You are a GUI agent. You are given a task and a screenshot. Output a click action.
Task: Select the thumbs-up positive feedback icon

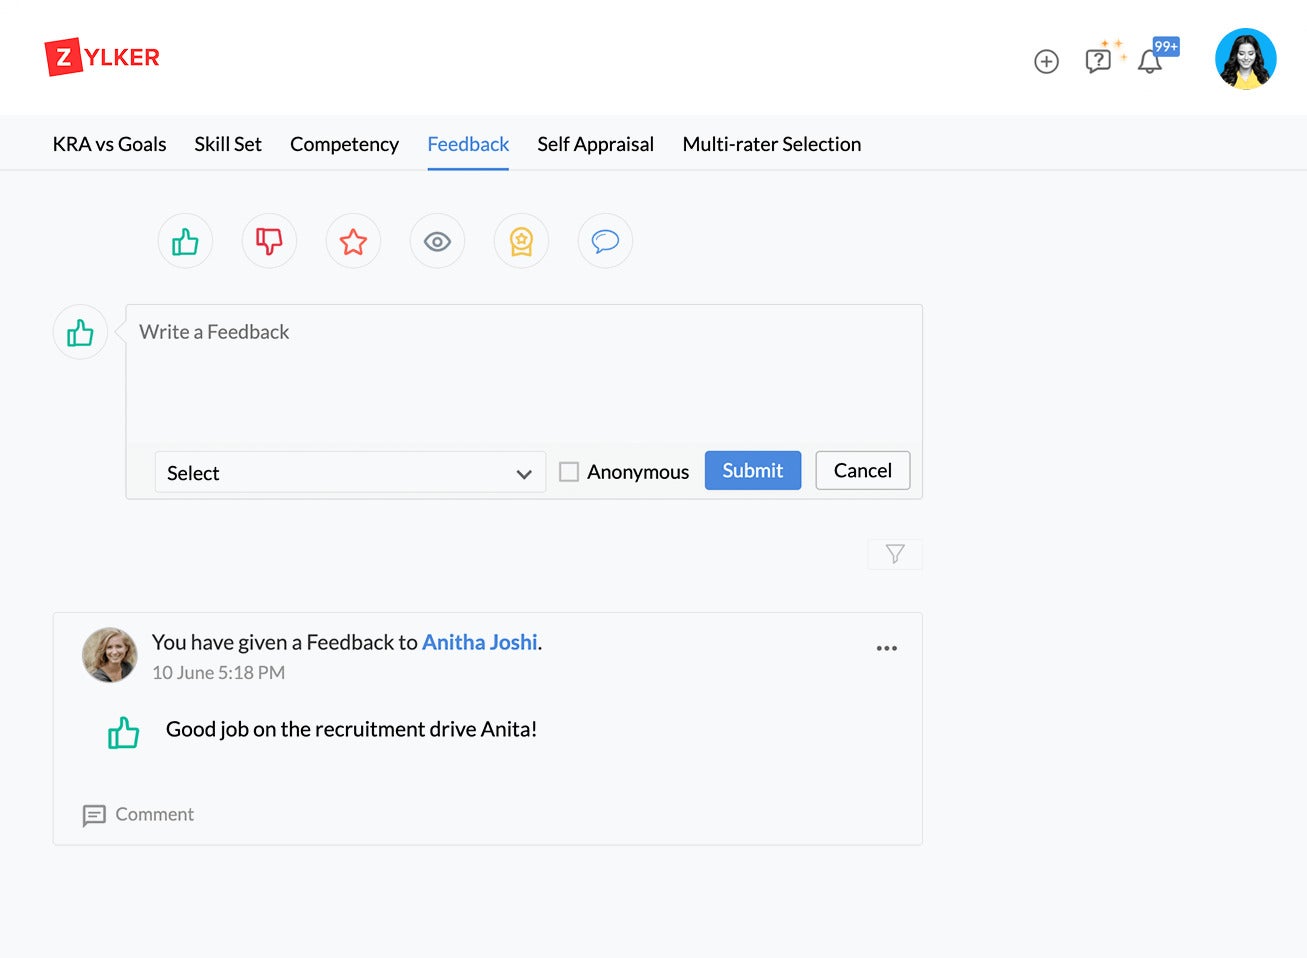(185, 241)
